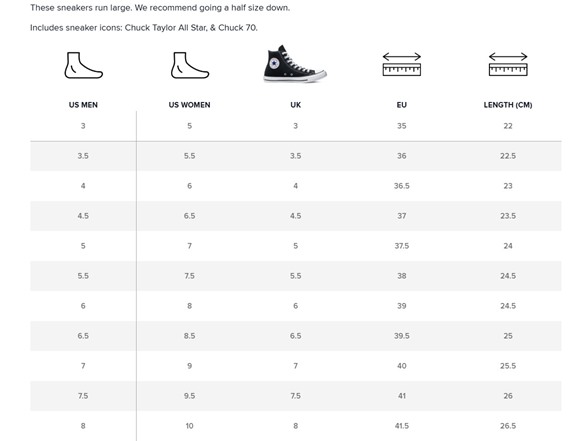The image size is (588, 441).
Task: Click EU size 37.5 cell
Action: (402, 246)
